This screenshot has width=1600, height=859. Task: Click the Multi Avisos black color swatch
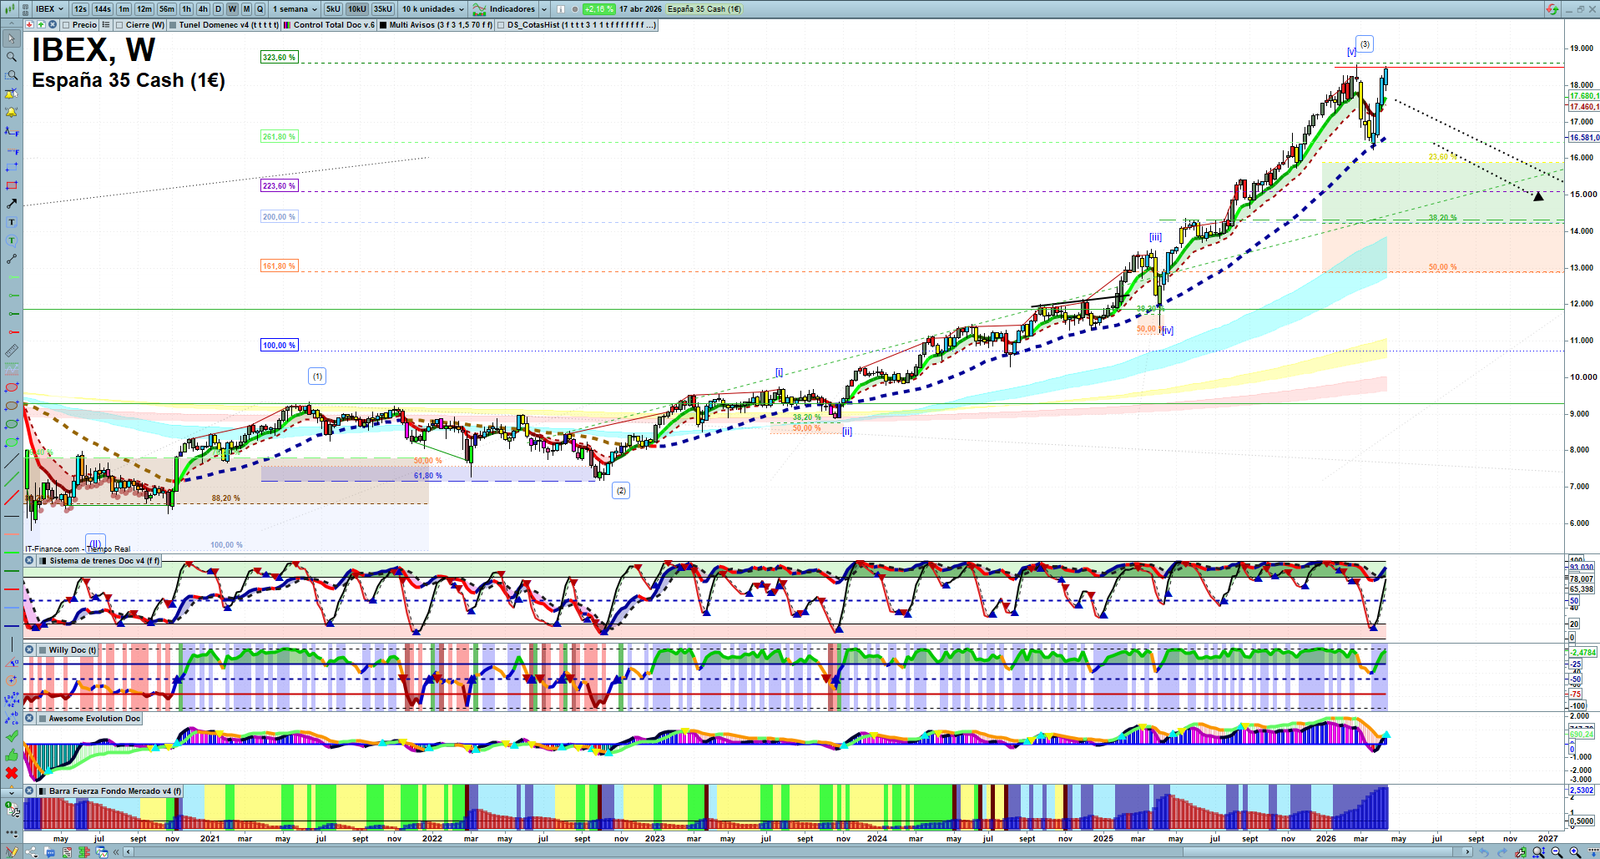pos(383,25)
